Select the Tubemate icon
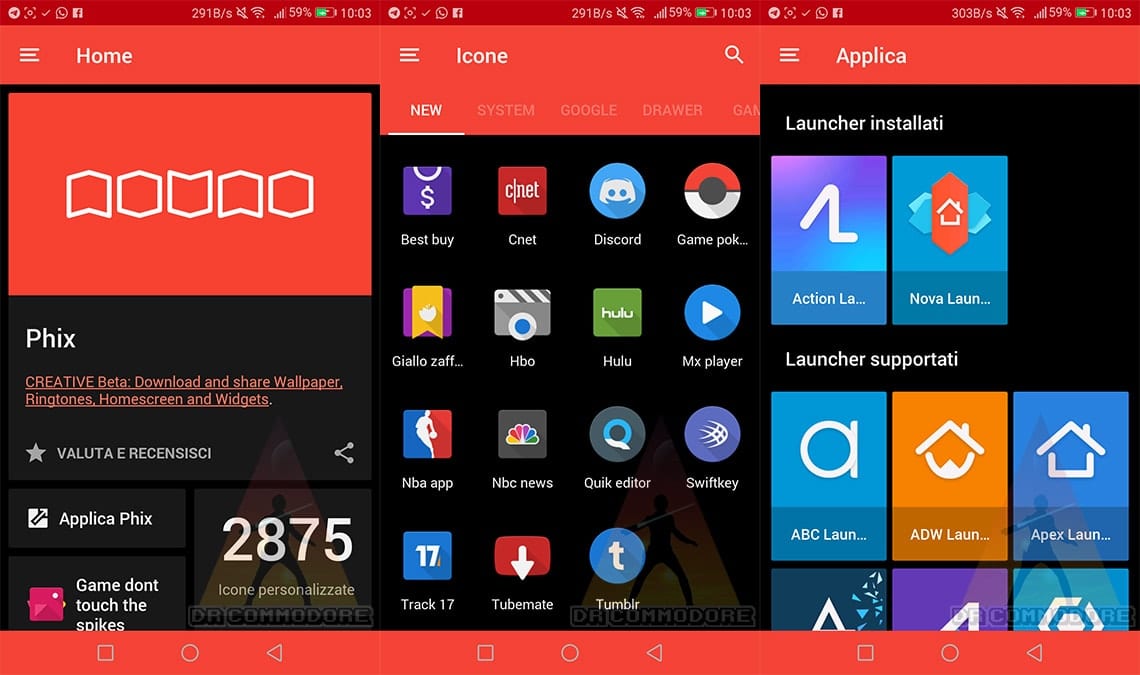Screen dimensions: 1140x675 click(522, 557)
